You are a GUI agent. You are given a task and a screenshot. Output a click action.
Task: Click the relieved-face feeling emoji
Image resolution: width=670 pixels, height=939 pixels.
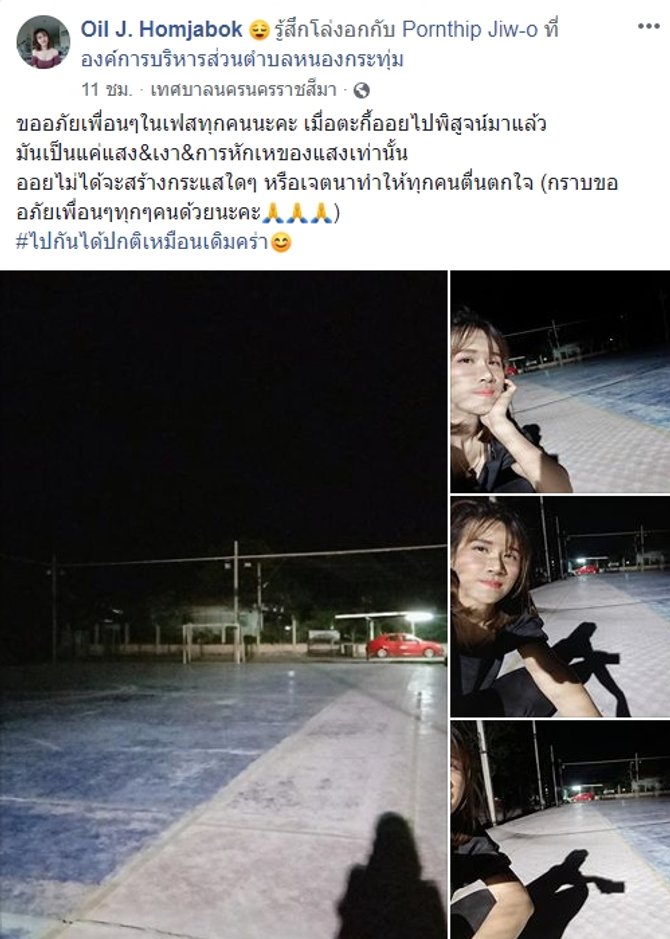(x=259, y=29)
